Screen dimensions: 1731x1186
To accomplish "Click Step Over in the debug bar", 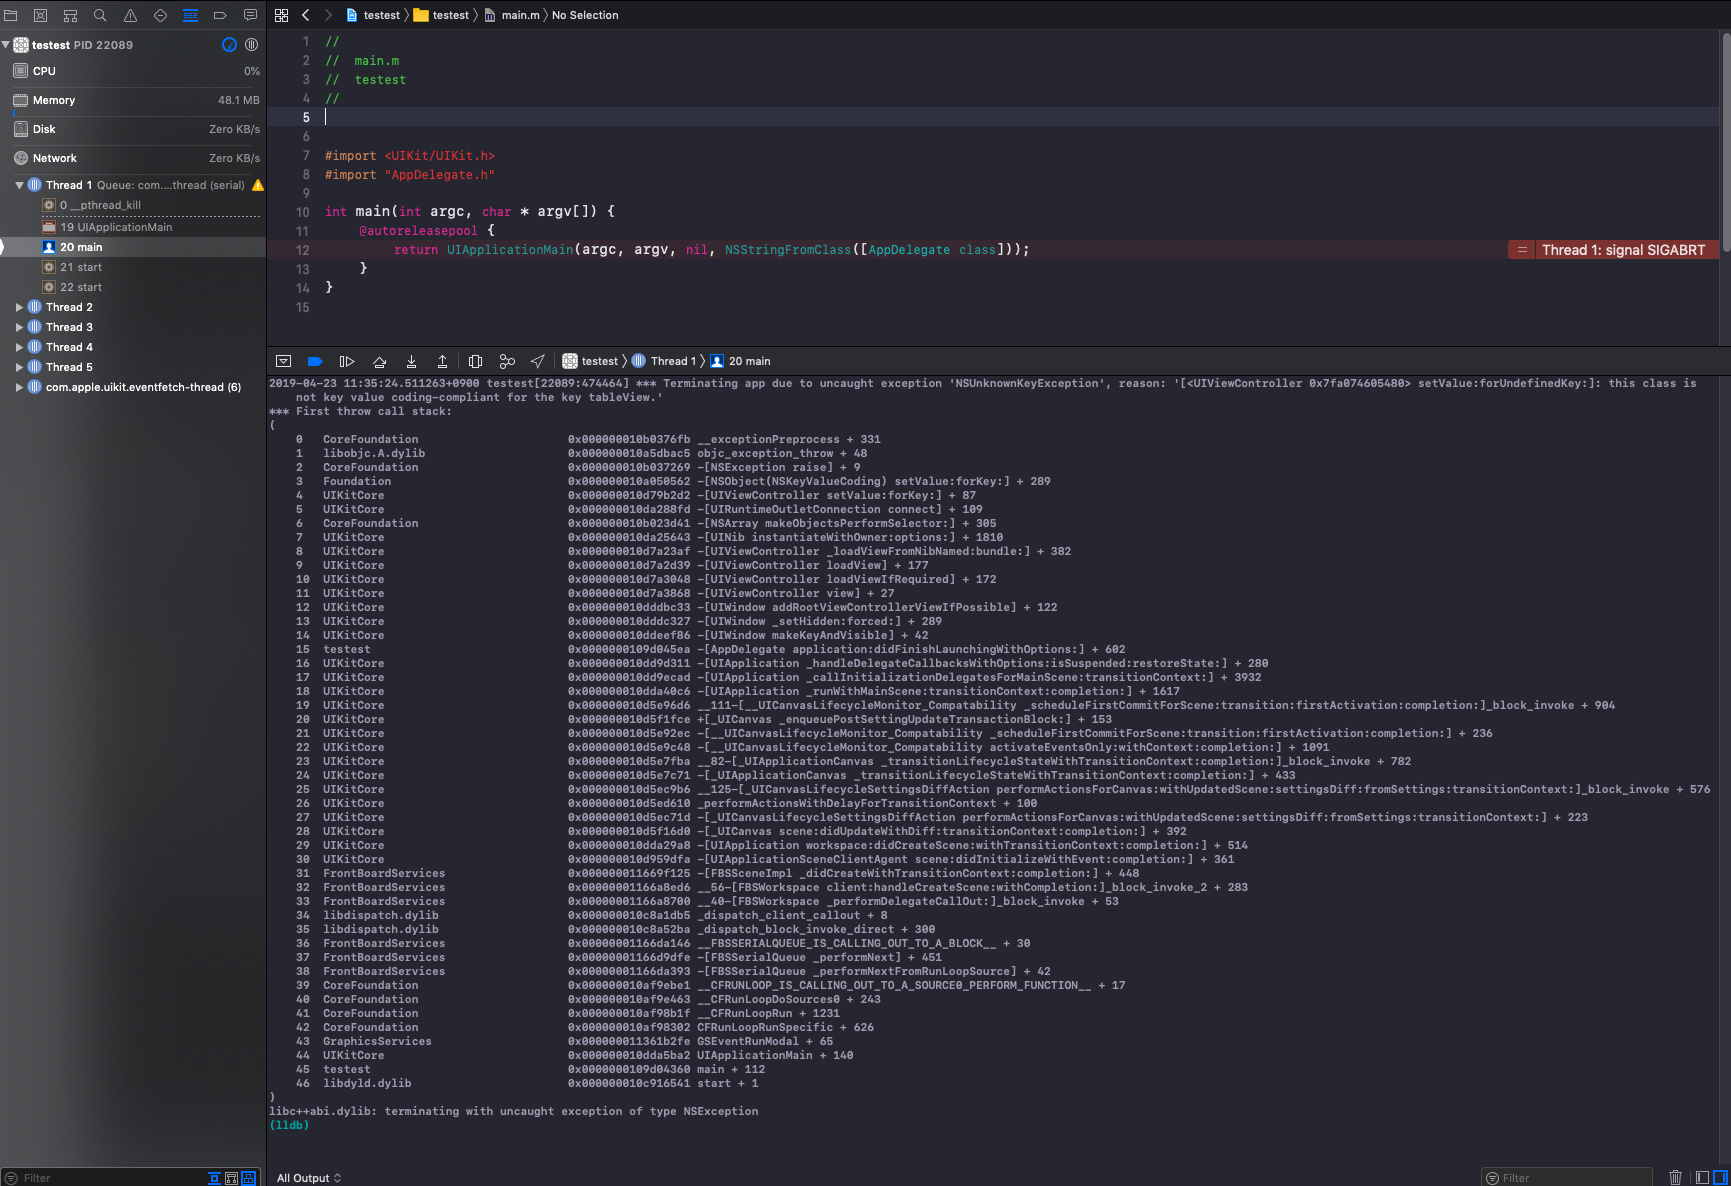I will point(380,361).
